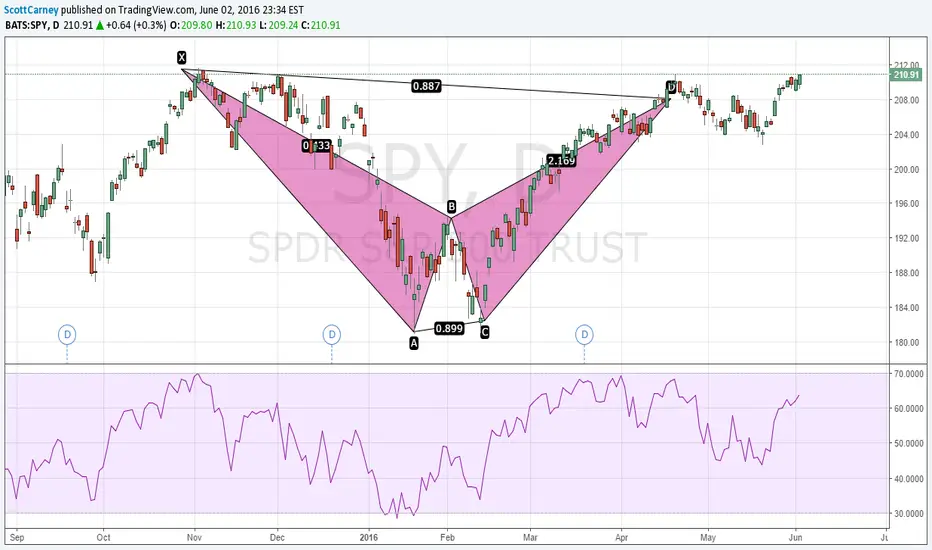Select the A point label of pattern

pyautogui.click(x=414, y=343)
